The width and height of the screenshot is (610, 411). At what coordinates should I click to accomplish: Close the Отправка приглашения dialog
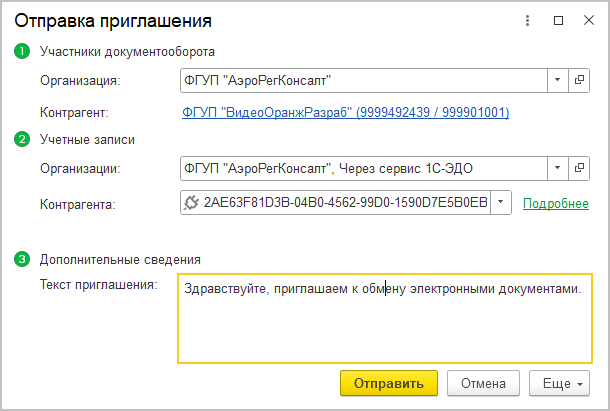587,20
